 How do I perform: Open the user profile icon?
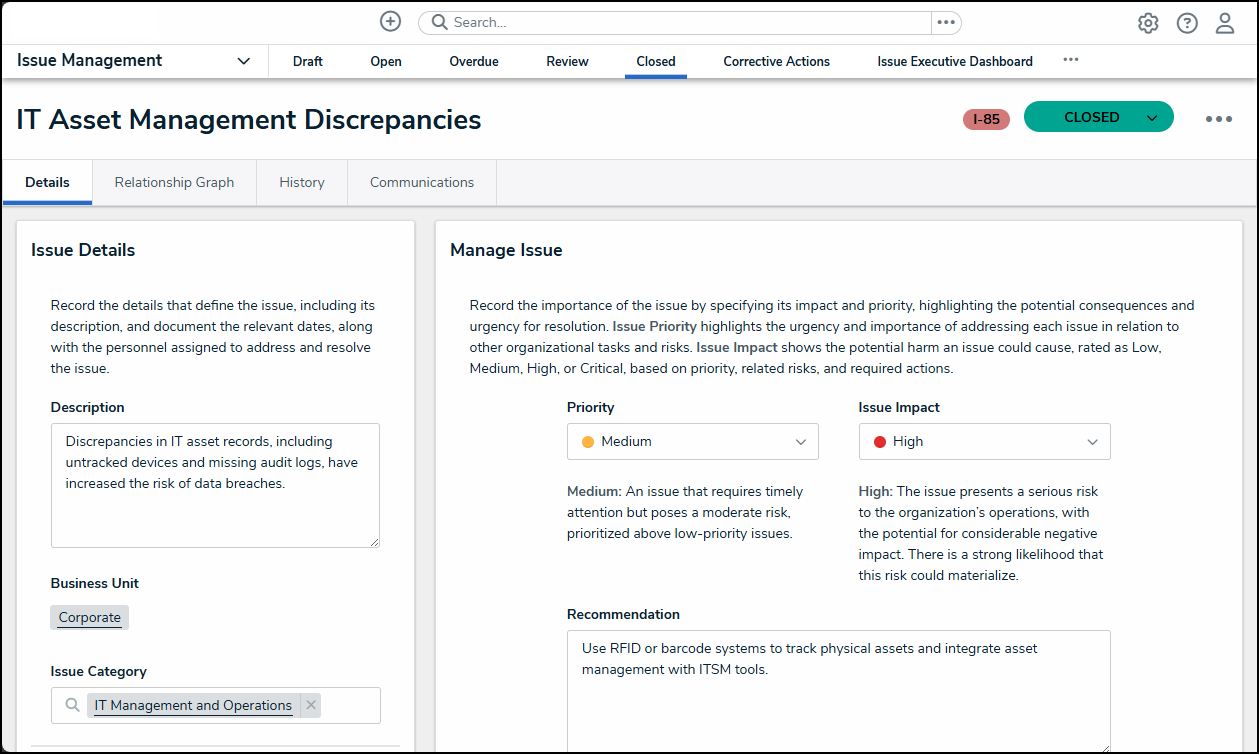(1225, 23)
